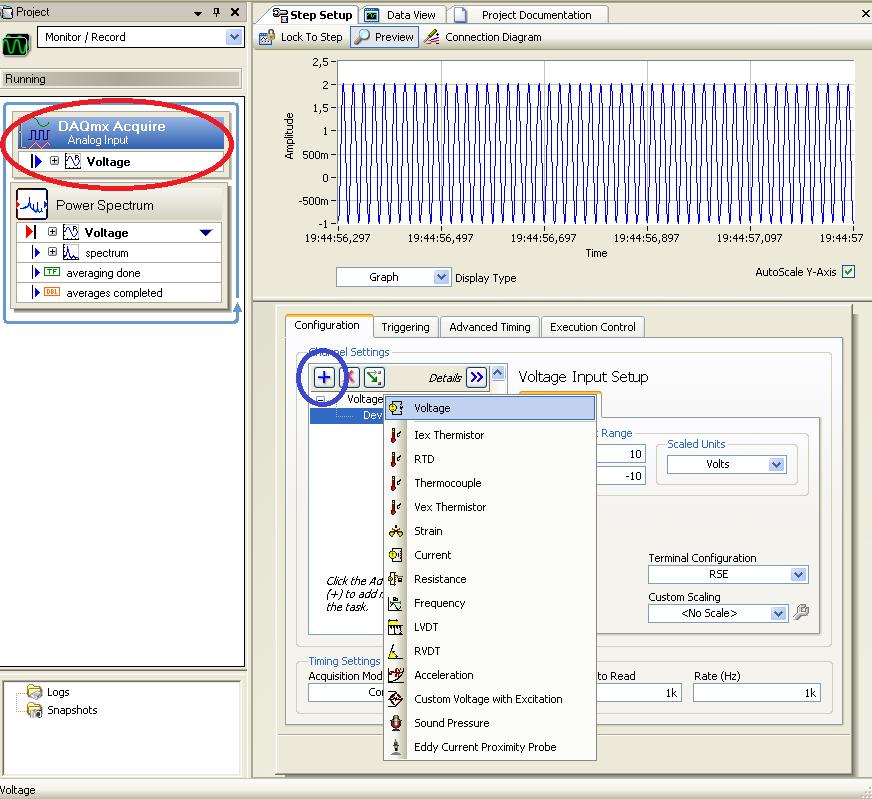This screenshot has width=872, height=799.
Task: Toggle the AutoScale Y-Axis checkbox
Action: [848, 272]
